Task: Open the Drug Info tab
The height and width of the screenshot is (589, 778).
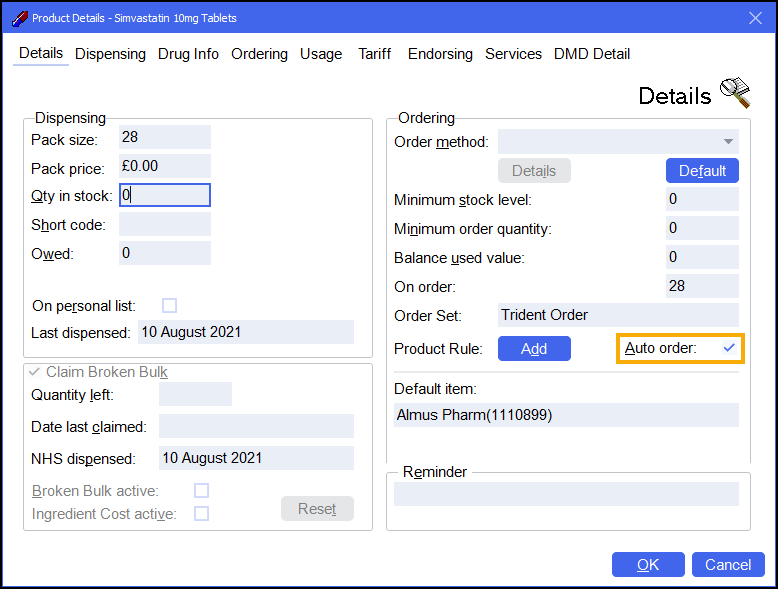Action: 188,54
